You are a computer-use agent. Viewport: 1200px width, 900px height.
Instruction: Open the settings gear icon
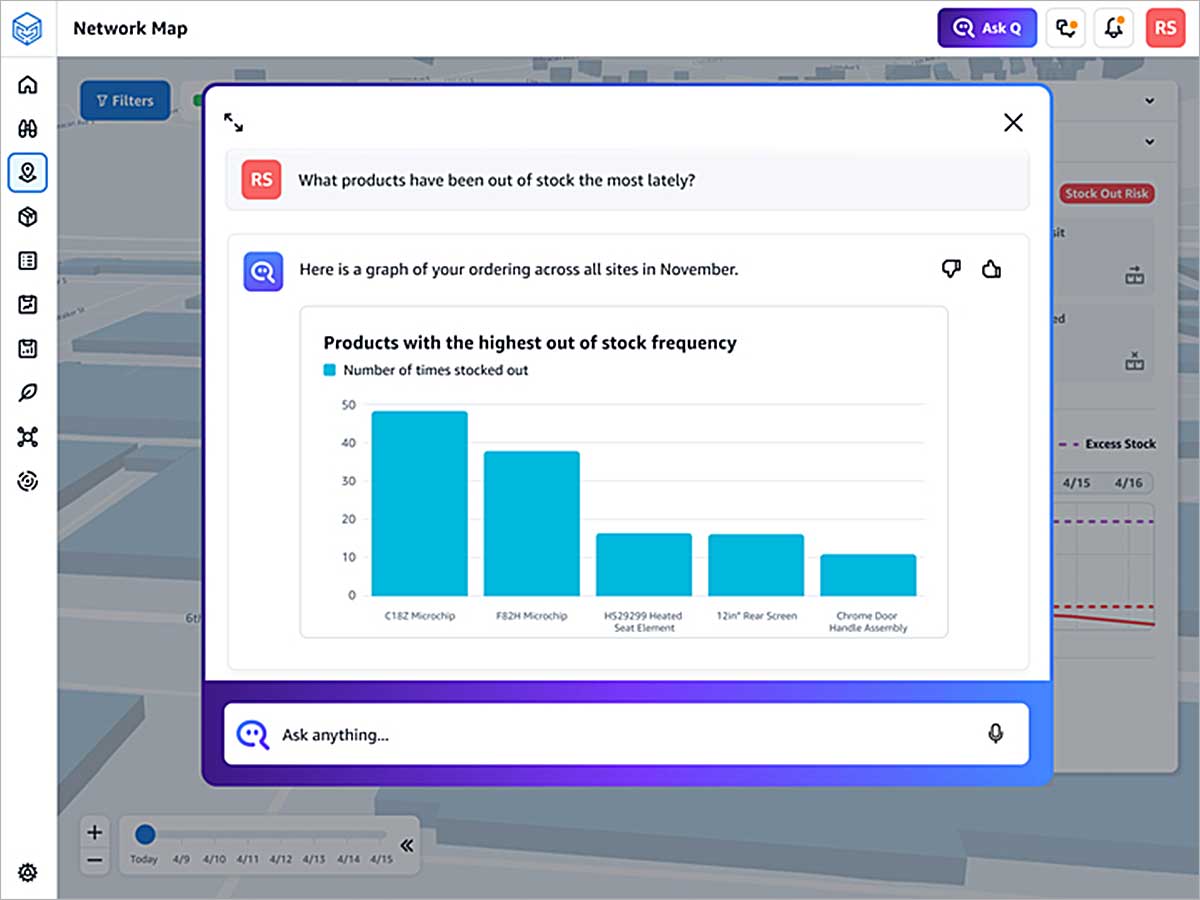coord(28,873)
